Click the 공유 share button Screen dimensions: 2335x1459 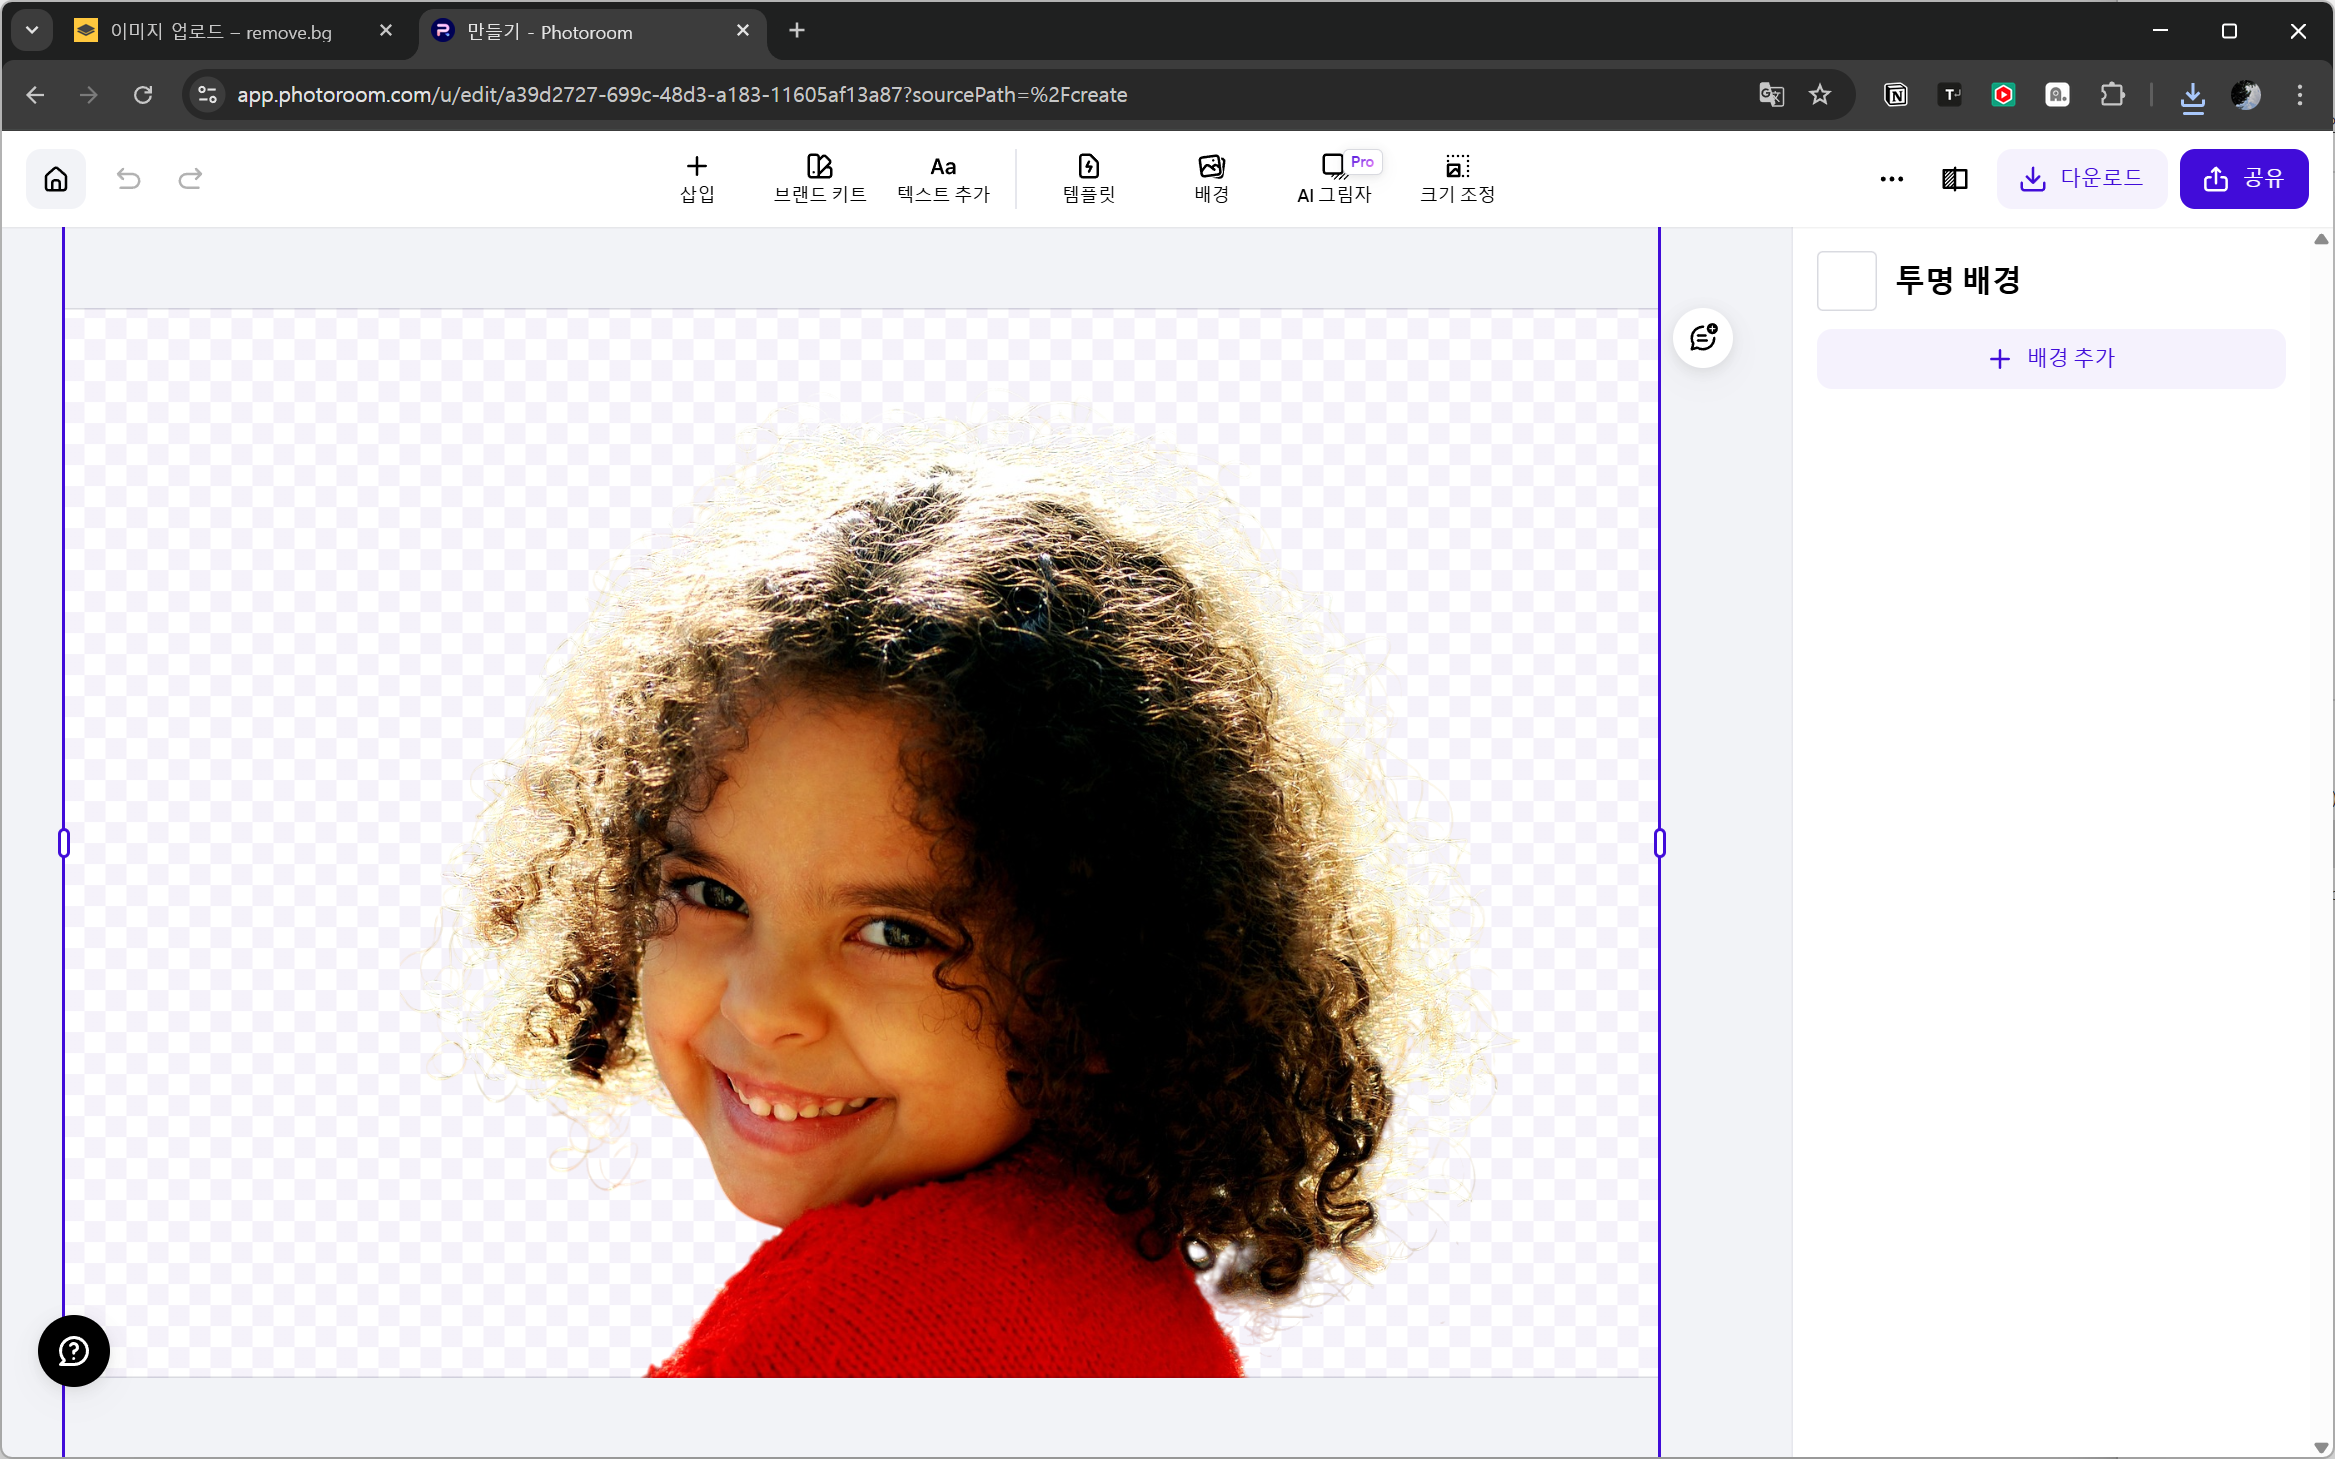pyautogui.click(x=2243, y=179)
